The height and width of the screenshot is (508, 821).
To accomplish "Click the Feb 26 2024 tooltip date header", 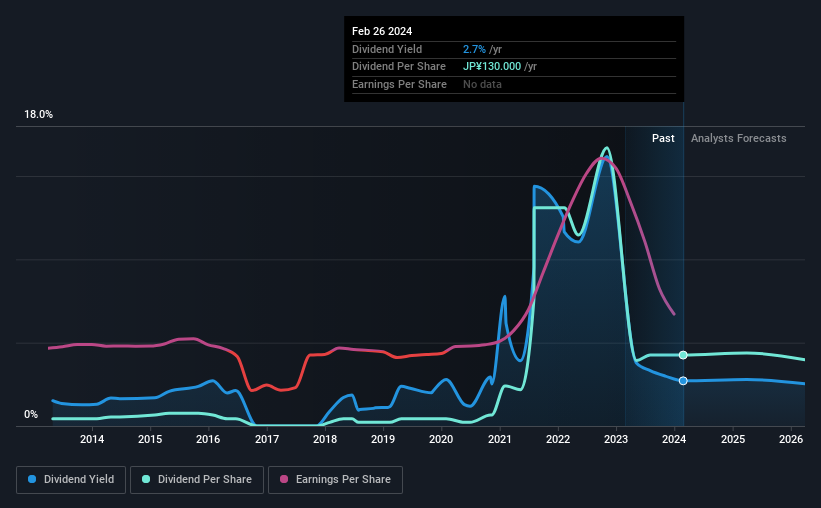I will coord(382,31).
